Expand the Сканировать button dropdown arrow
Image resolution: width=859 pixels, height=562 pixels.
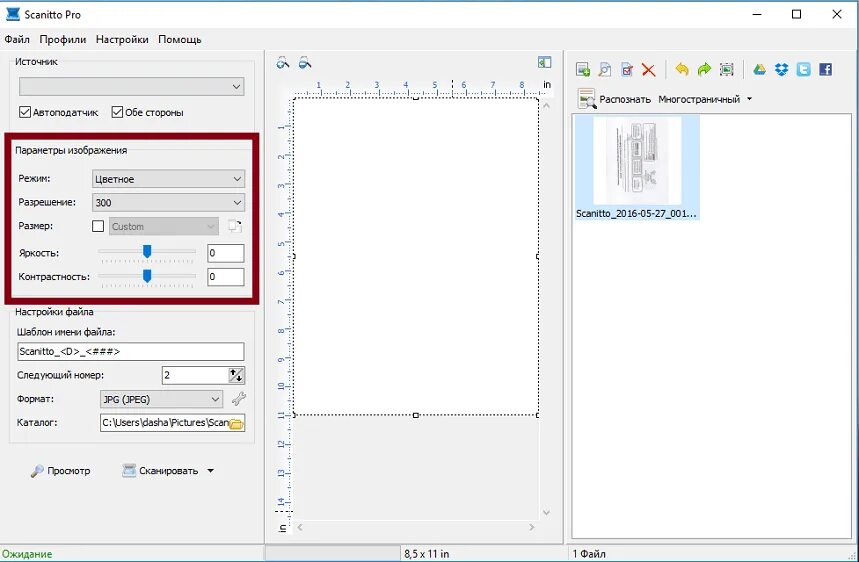[210, 471]
